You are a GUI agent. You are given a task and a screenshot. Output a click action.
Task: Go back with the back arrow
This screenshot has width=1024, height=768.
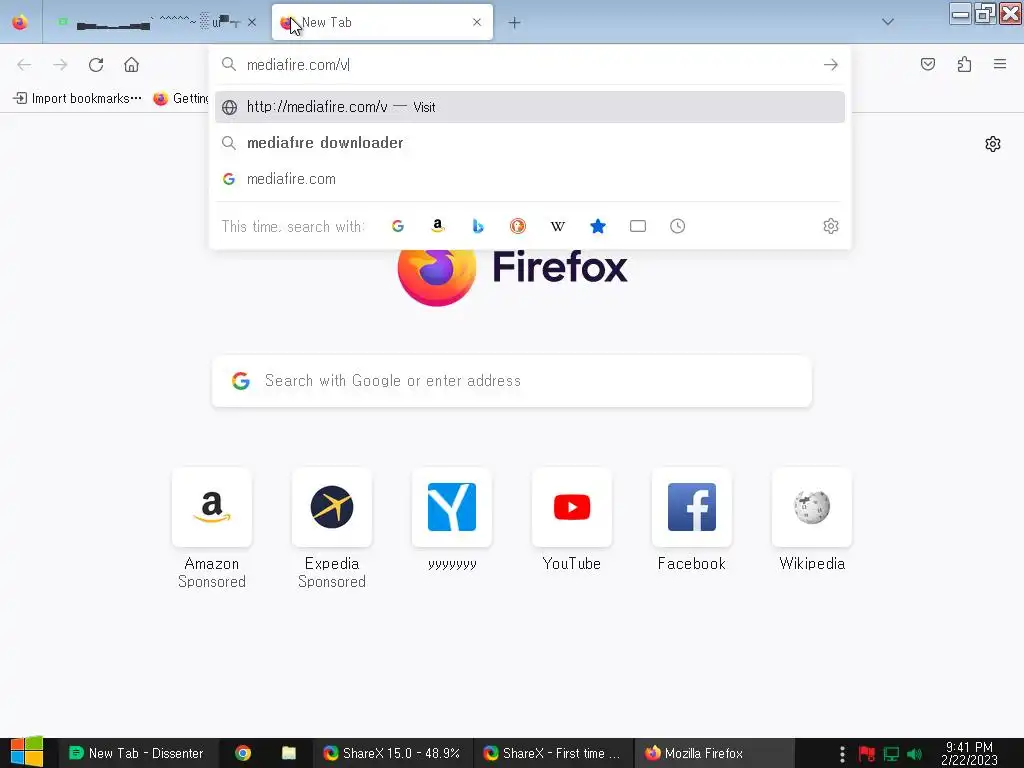(x=24, y=65)
